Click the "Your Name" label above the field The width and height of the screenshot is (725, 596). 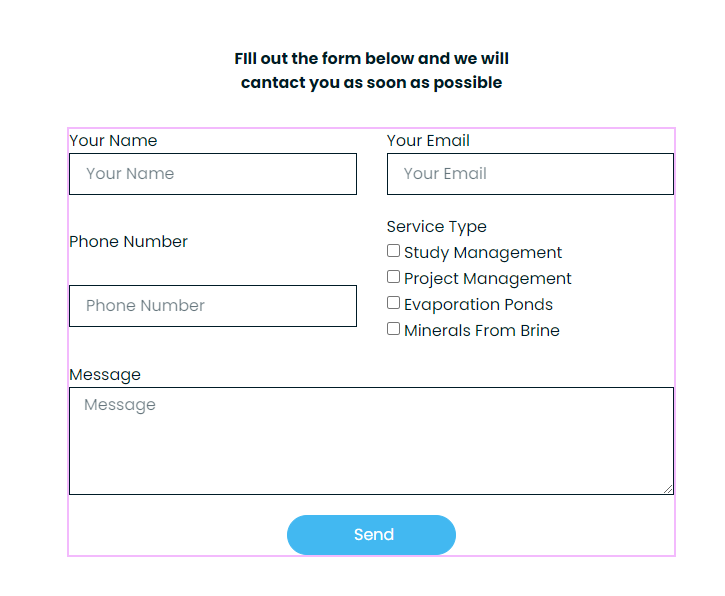point(113,141)
